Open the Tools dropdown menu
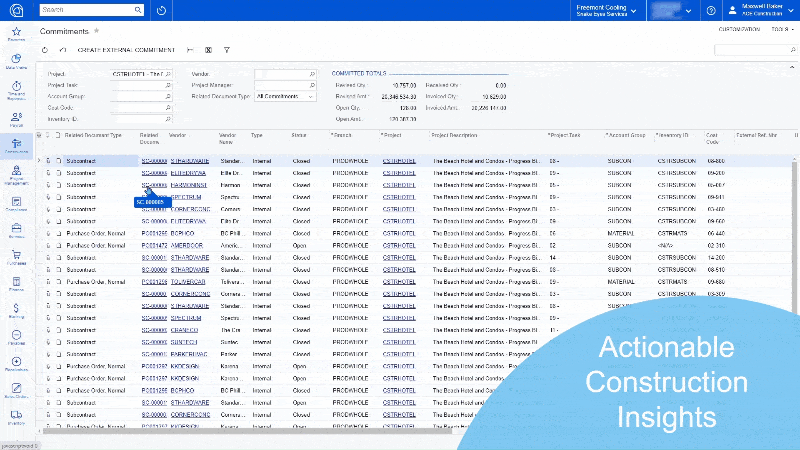The image size is (800, 450). [782, 30]
